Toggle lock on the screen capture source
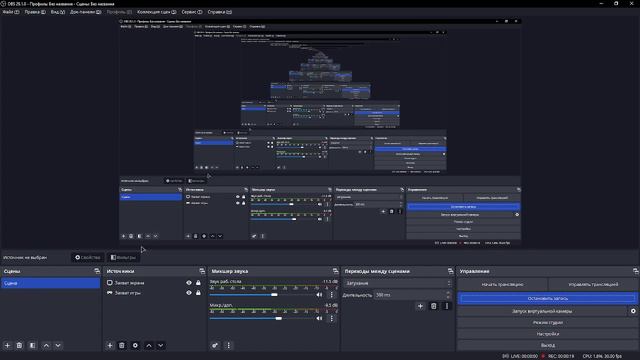 coord(198,282)
